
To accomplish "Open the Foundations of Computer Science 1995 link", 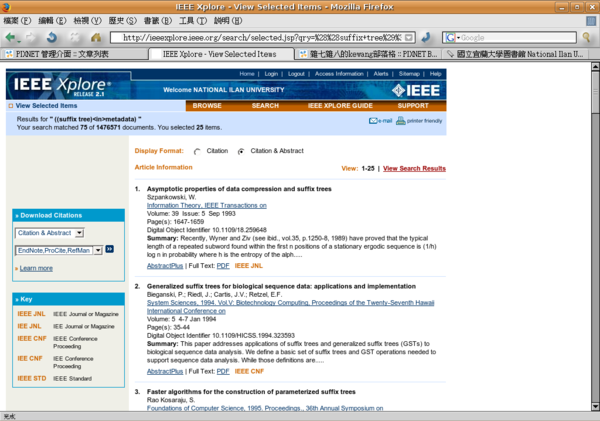I will (x=265, y=408).
